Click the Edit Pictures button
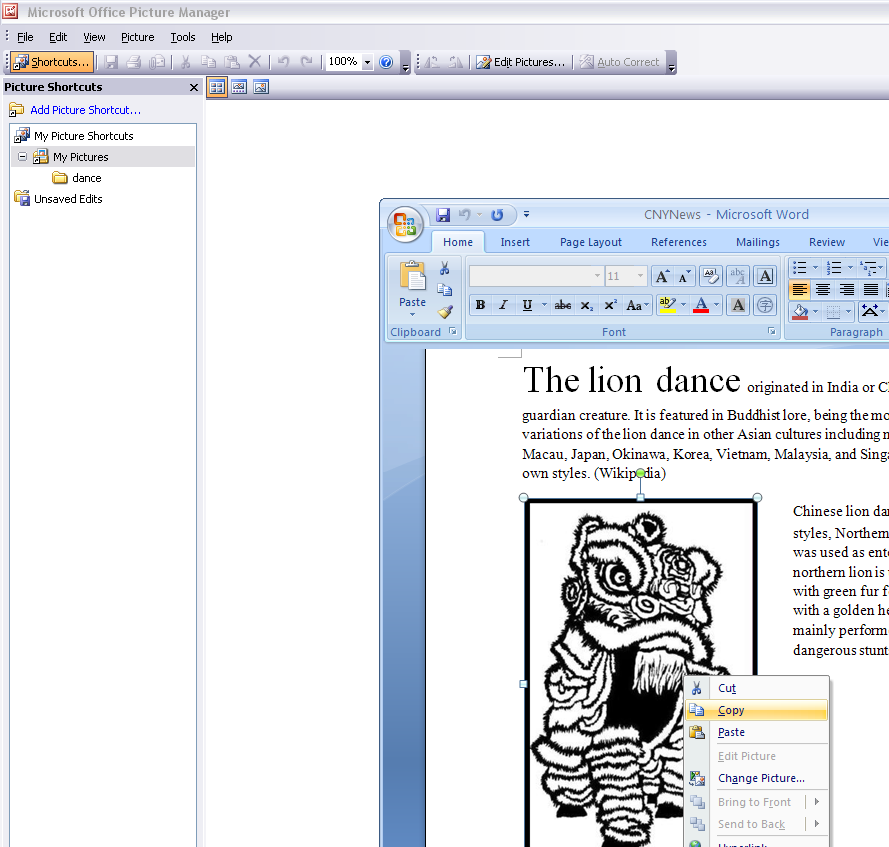 tap(520, 62)
